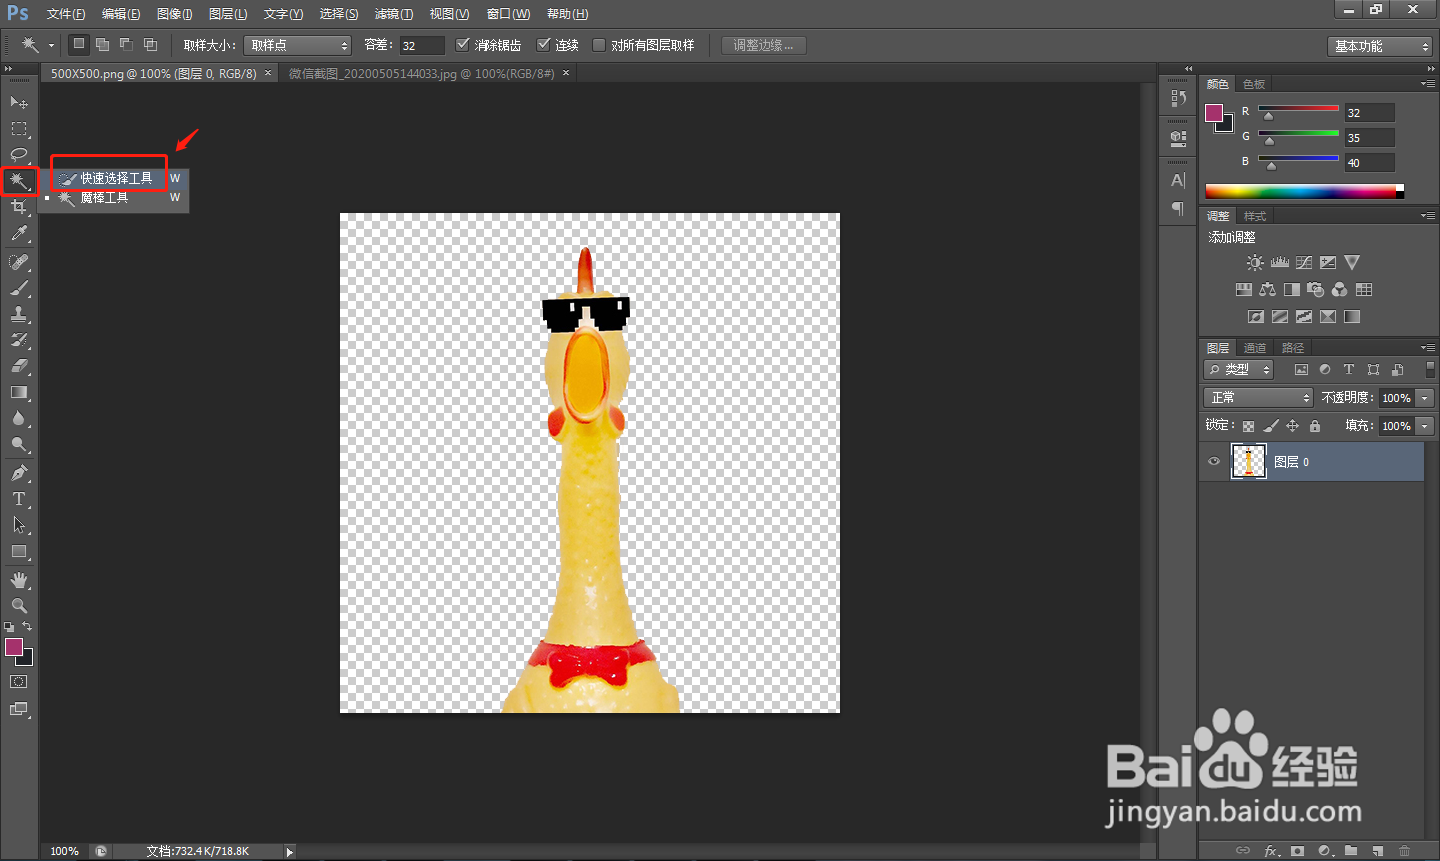
Task: Click Subtract from selection mode icon
Action: point(126,44)
